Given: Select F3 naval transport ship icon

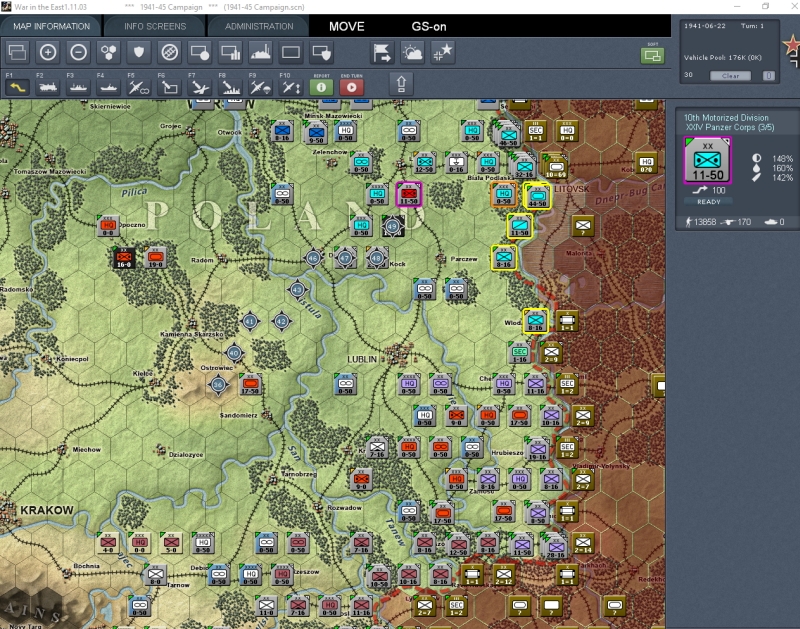Looking at the screenshot, I should [x=78, y=87].
